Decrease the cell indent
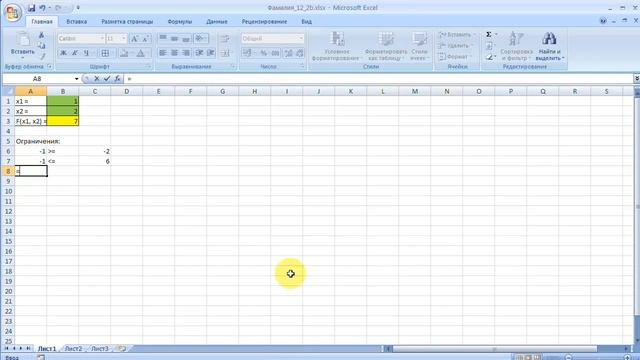The height and width of the screenshot is (360, 640). click(x=199, y=53)
